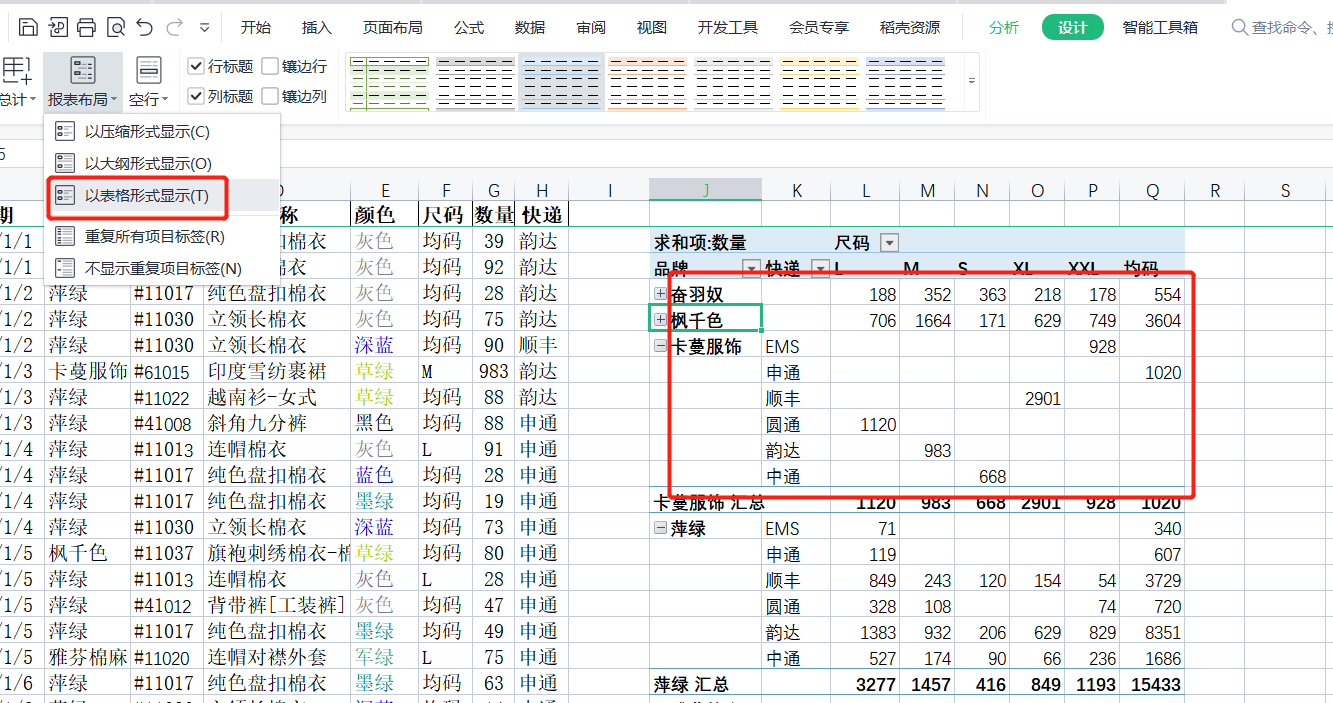Click 以表格形式显示 menu entry

[x=146, y=196]
